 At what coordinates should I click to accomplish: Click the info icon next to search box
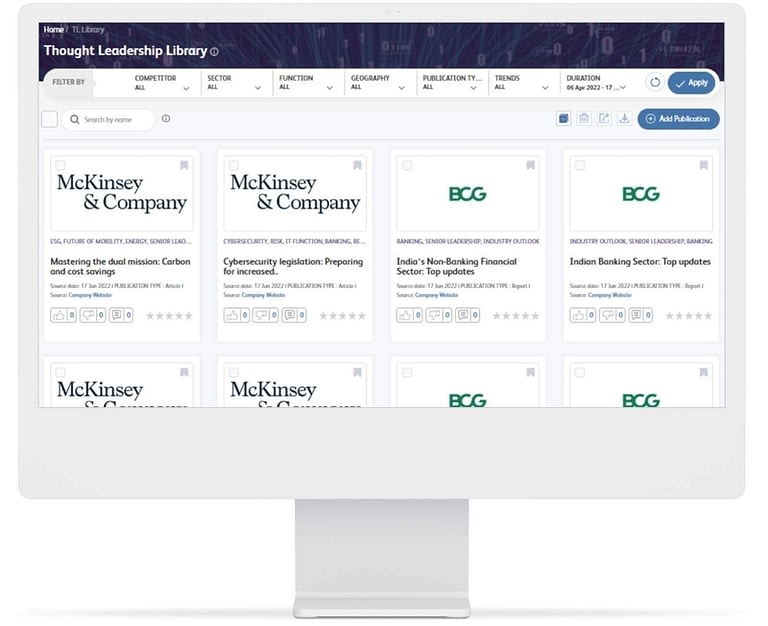click(166, 119)
